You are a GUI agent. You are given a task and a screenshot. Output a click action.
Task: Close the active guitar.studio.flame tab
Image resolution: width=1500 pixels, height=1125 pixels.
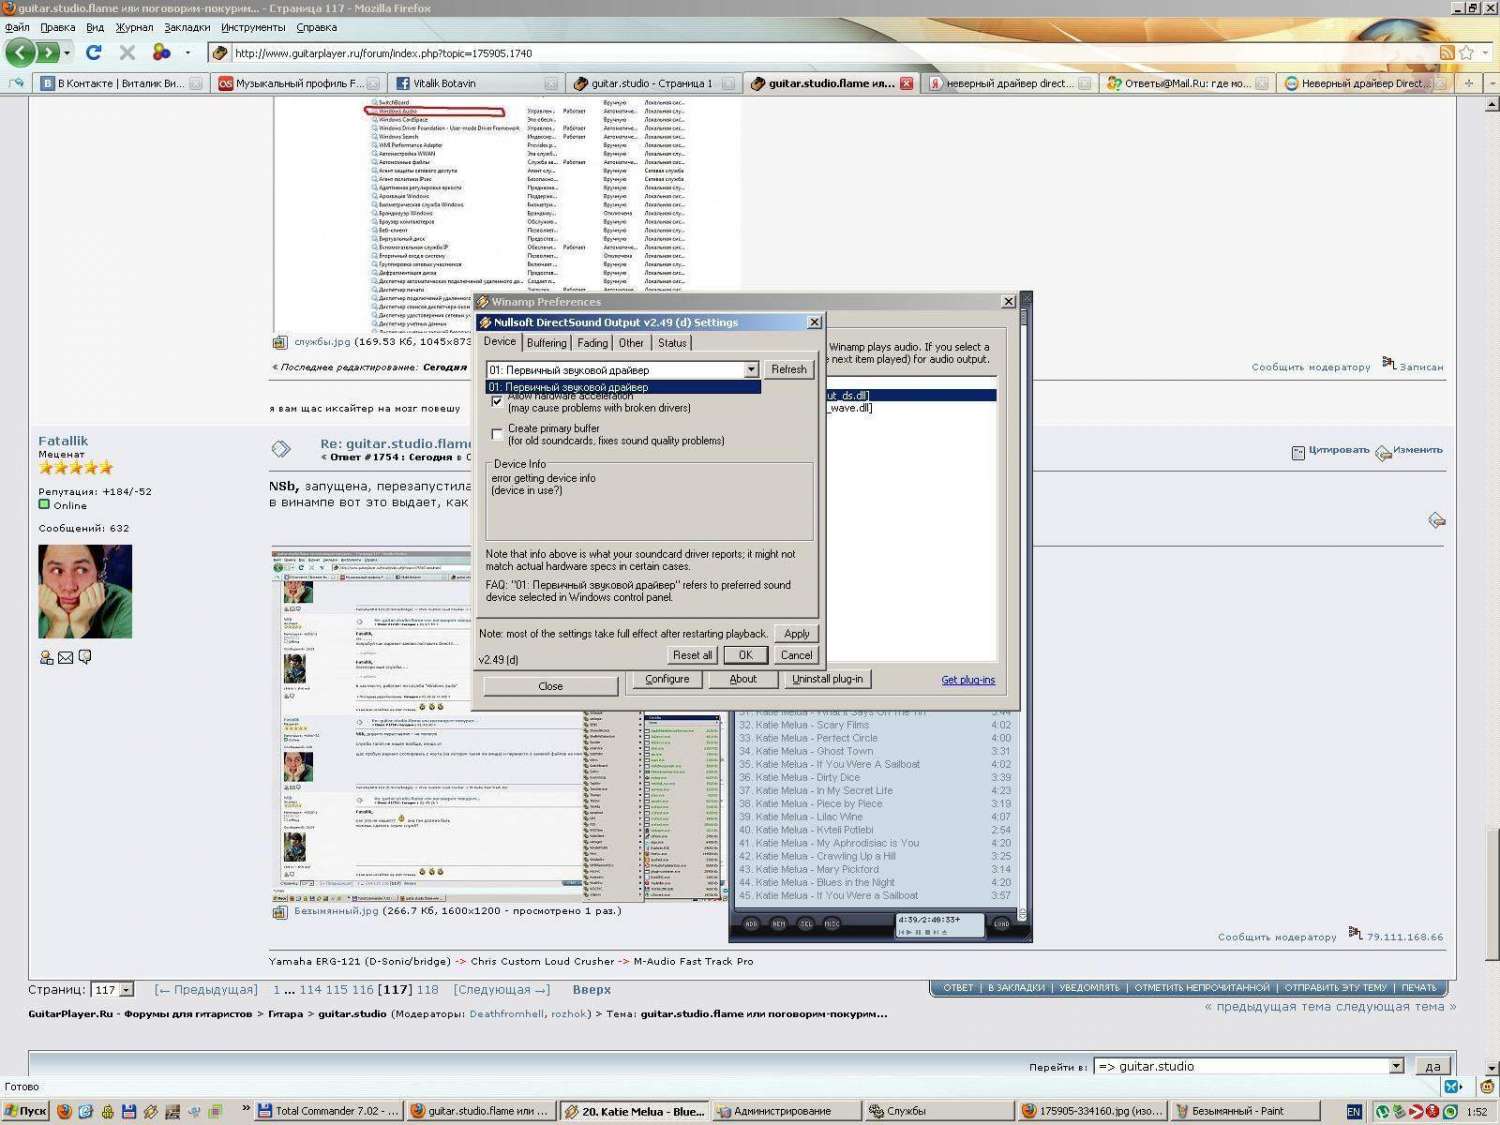pyautogui.click(x=906, y=83)
